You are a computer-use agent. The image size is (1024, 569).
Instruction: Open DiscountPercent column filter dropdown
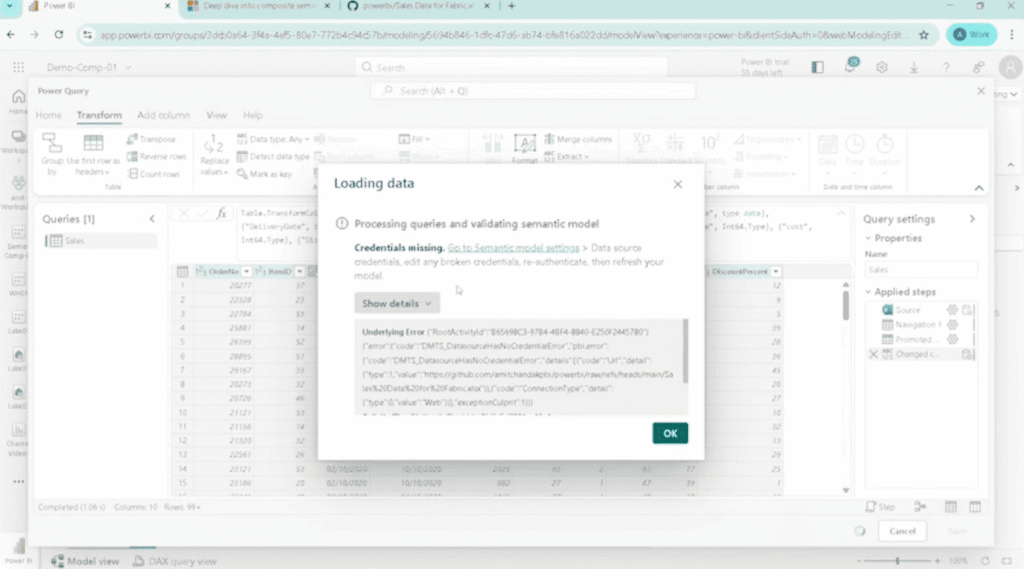pyautogui.click(x=775, y=271)
